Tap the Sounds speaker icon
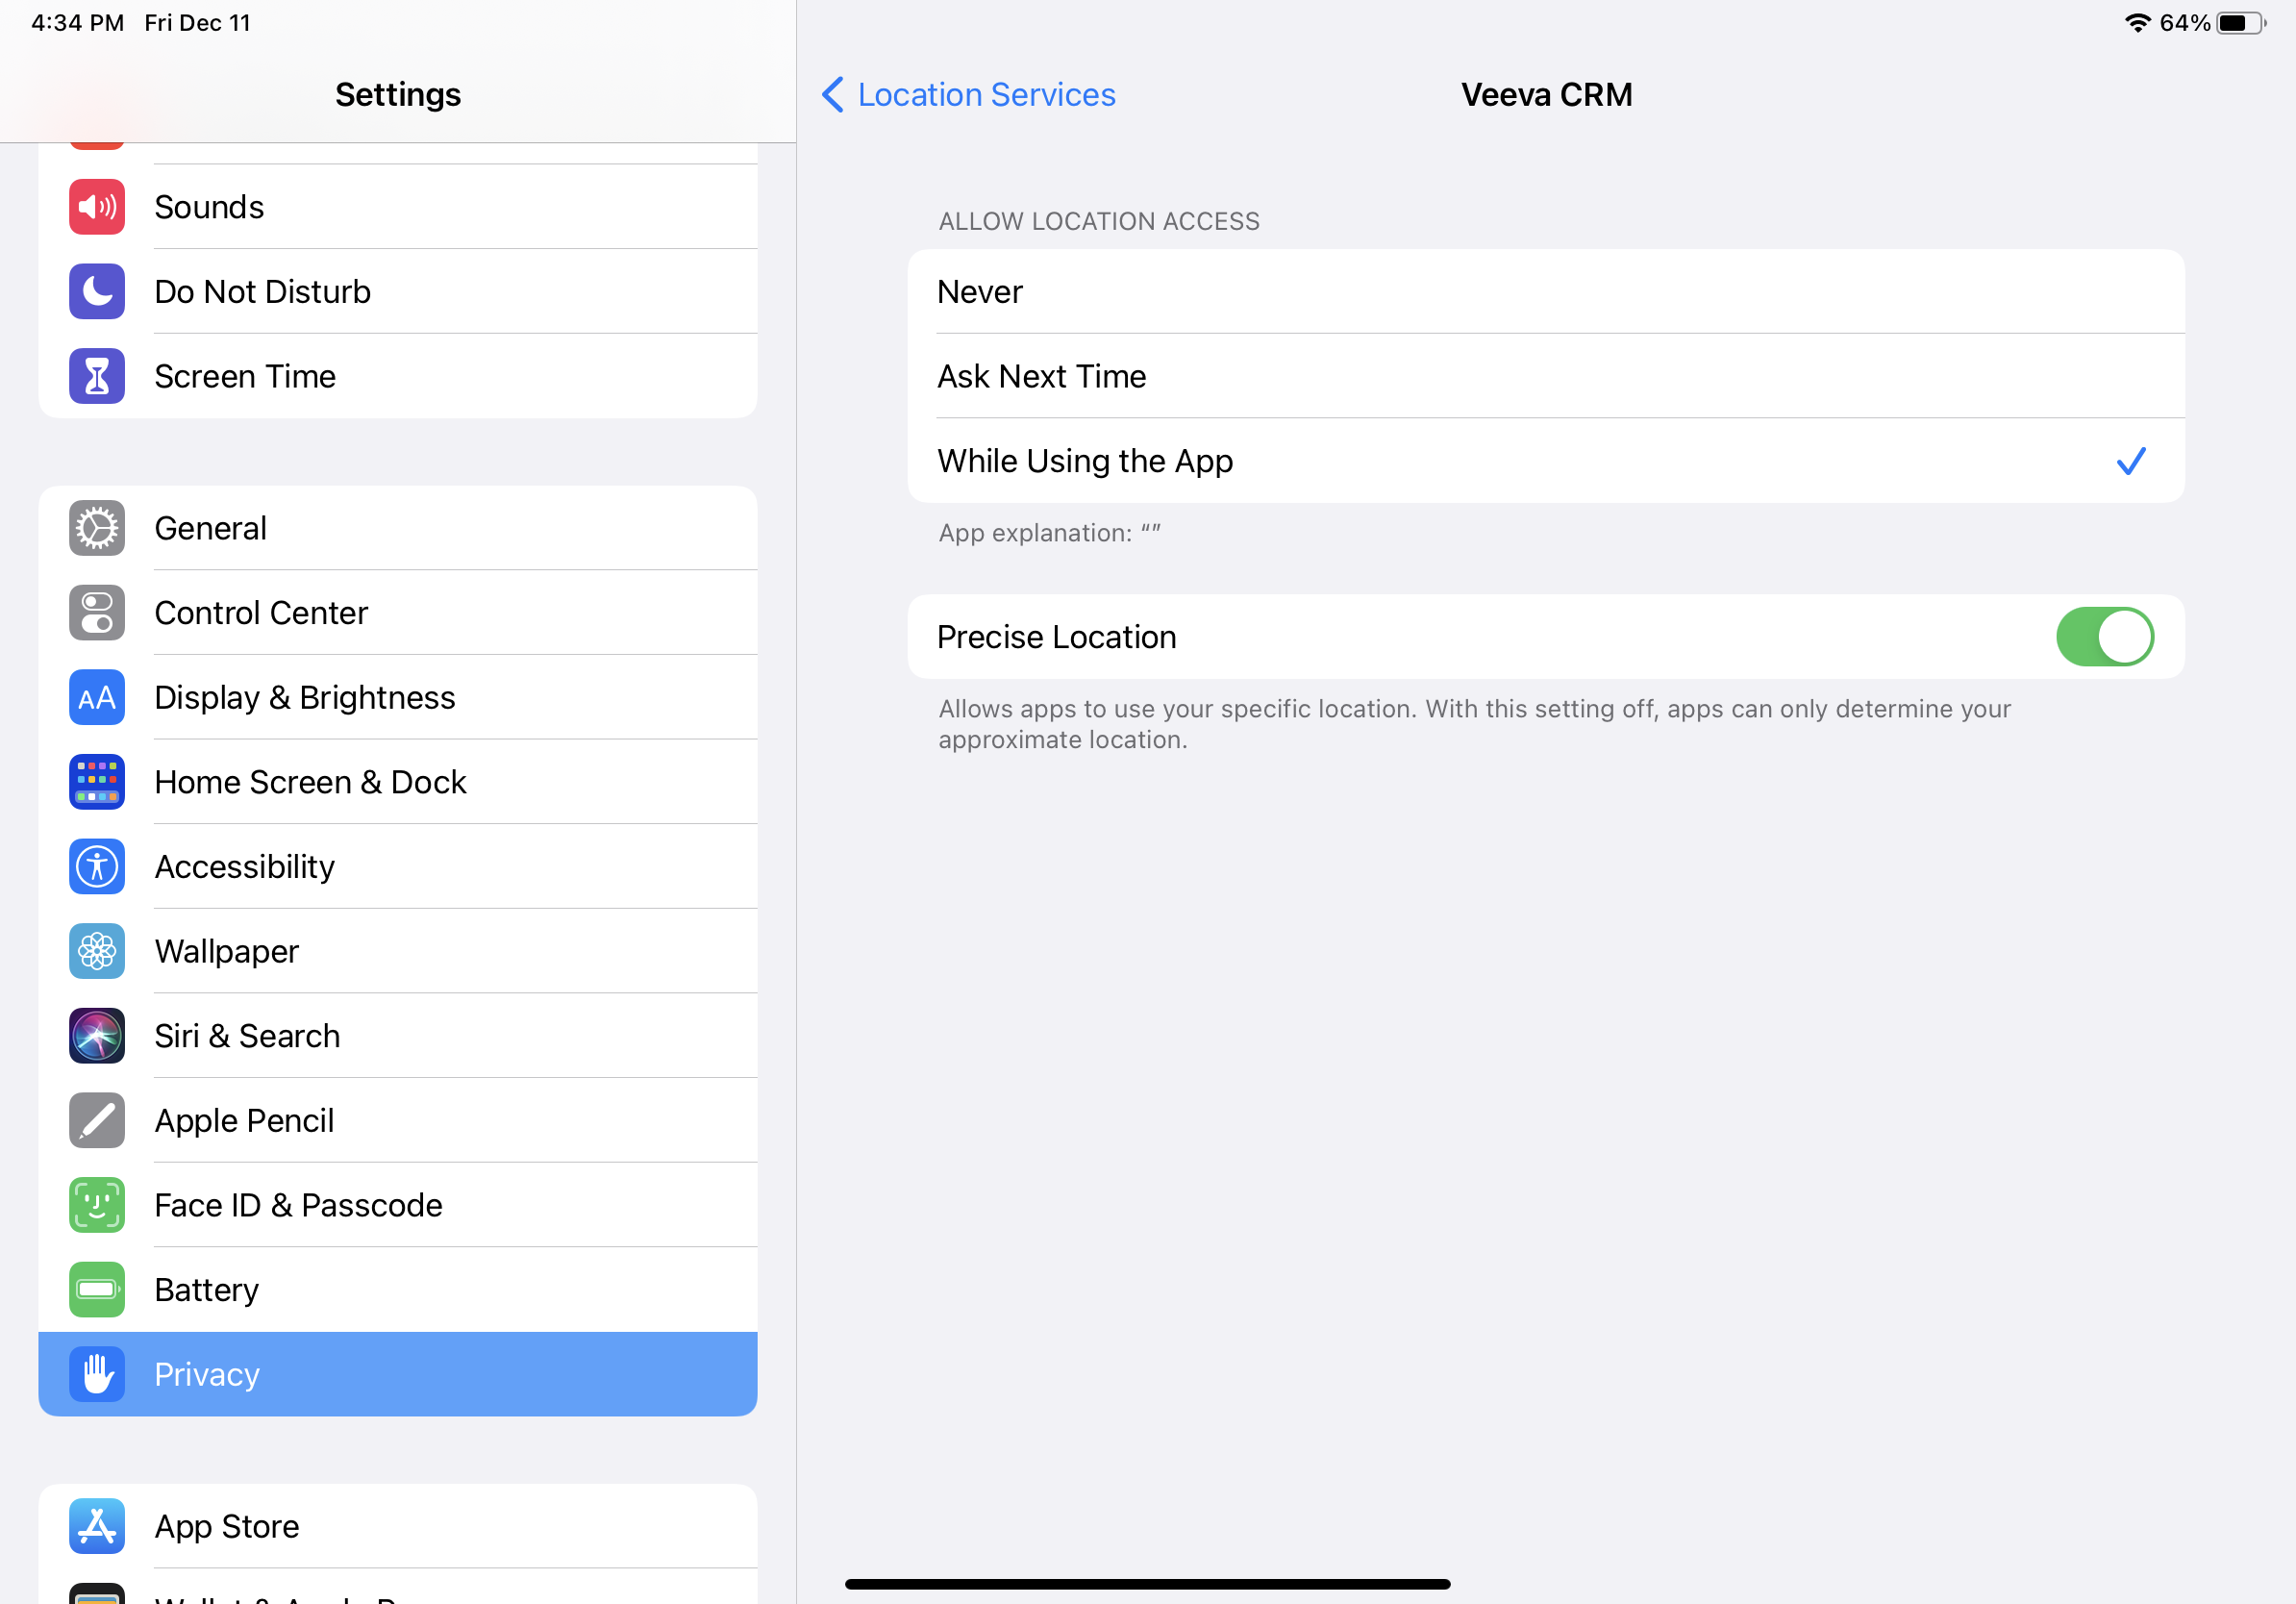Image resolution: width=2296 pixels, height=1604 pixels. point(97,207)
